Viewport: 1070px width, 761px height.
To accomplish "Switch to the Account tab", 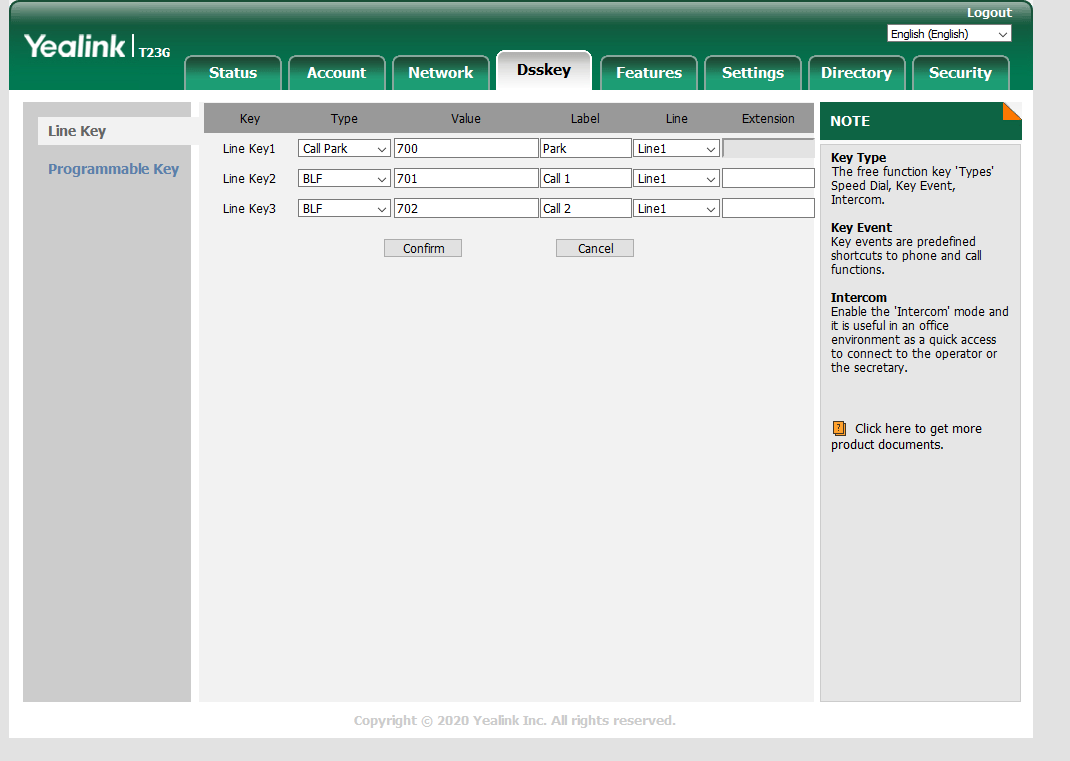I will (336, 73).
